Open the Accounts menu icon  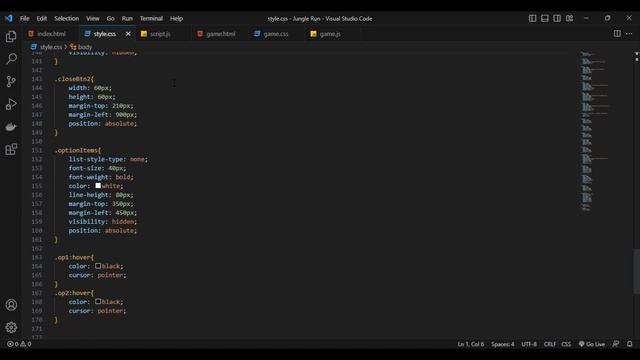11,305
